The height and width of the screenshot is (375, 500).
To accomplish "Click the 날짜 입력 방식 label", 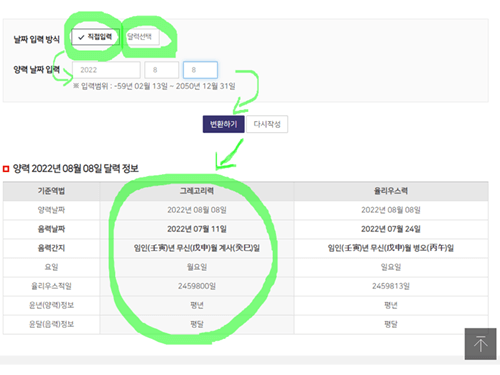I will coord(36,39).
